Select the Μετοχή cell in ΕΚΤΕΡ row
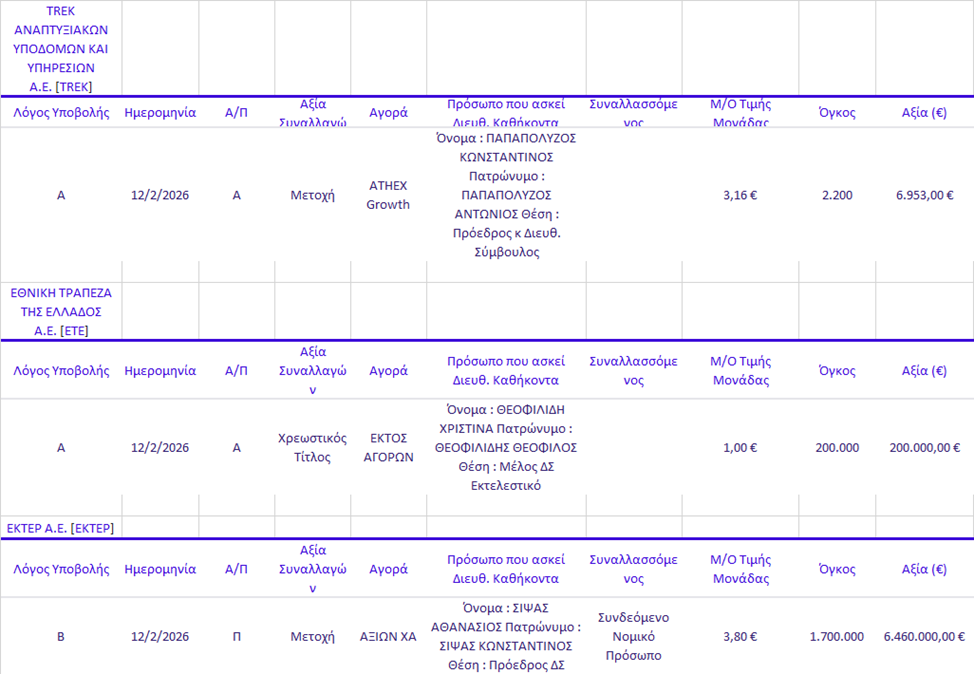 [x=312, y=636]
